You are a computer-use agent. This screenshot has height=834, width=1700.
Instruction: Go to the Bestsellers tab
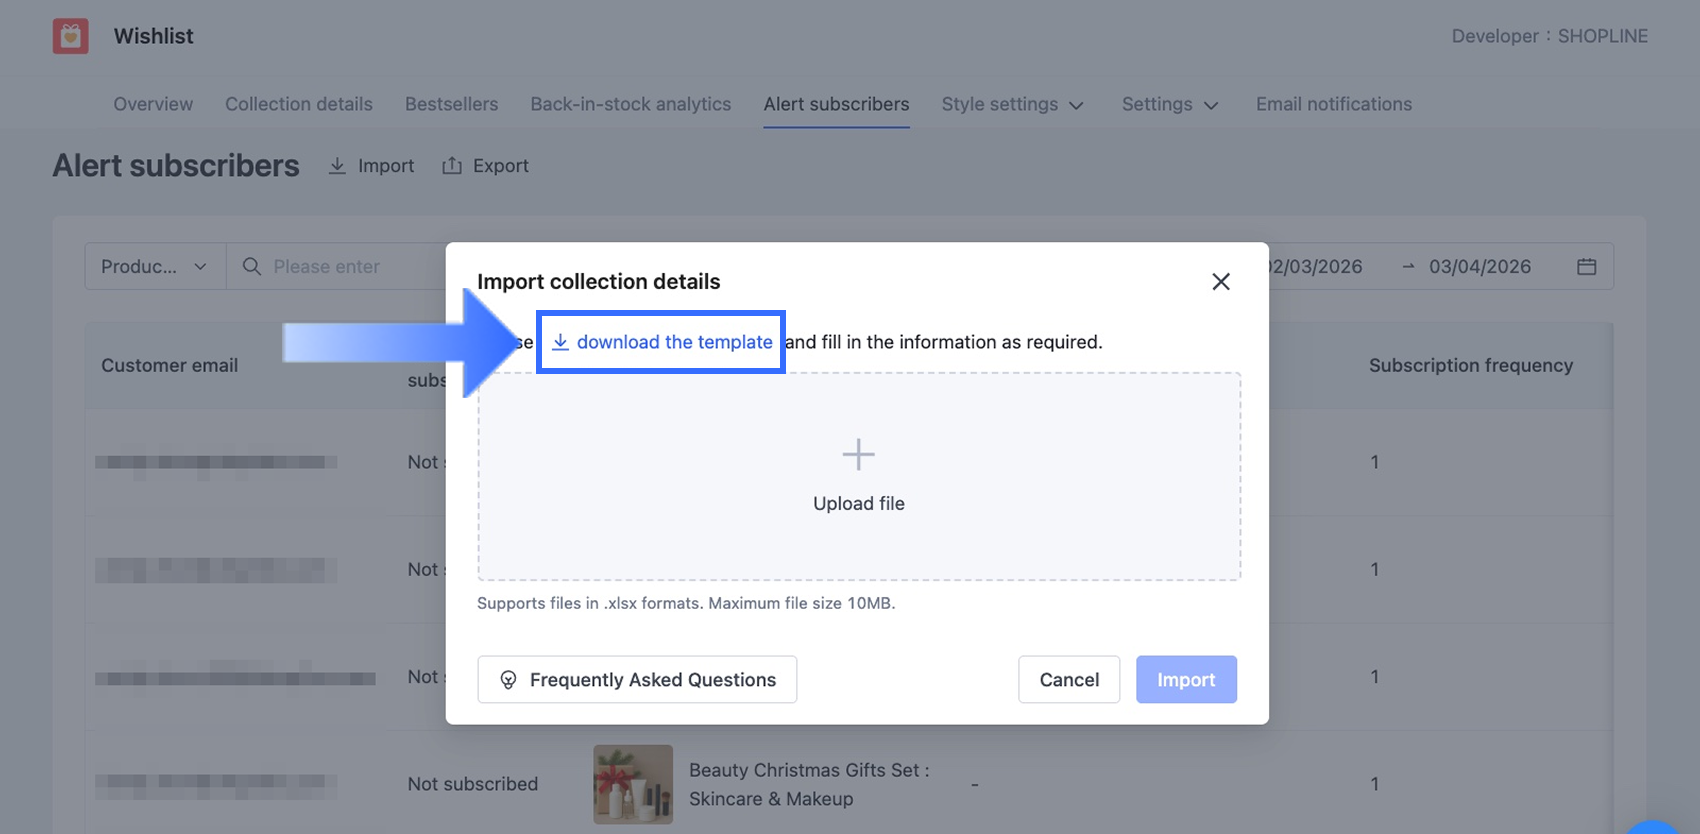(x=451, y=104)
